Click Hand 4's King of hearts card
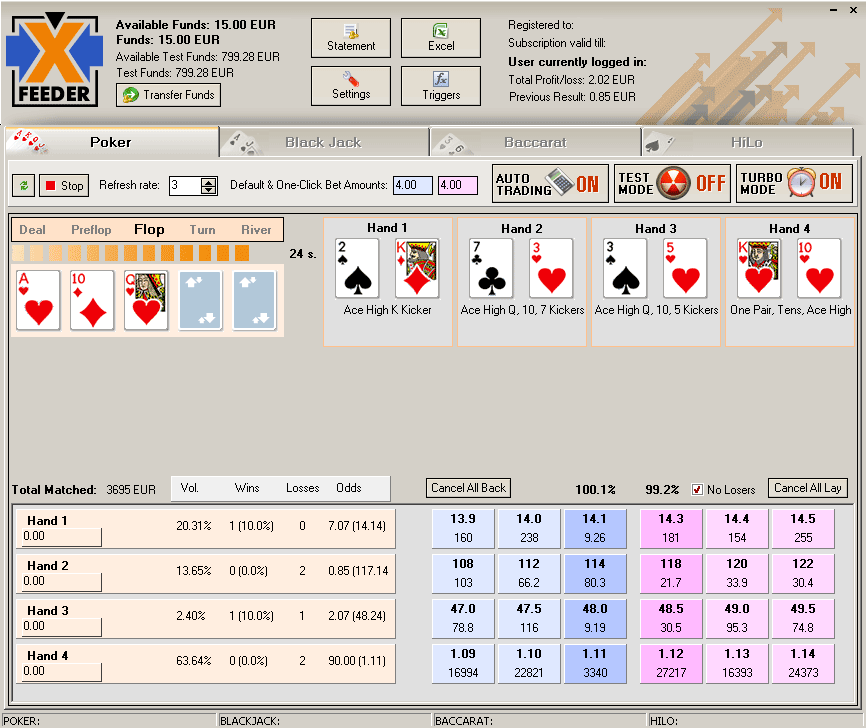The image size is (866, 728). click(x=759, y=268)
